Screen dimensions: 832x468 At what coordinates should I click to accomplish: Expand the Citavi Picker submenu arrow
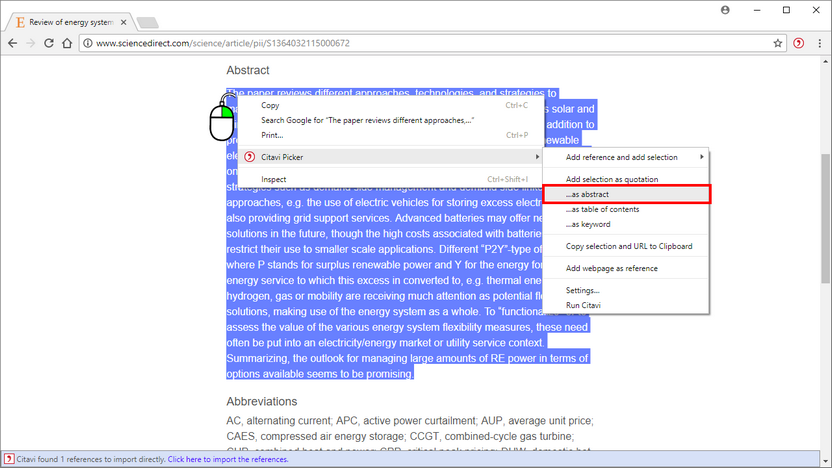pos(537,157)
